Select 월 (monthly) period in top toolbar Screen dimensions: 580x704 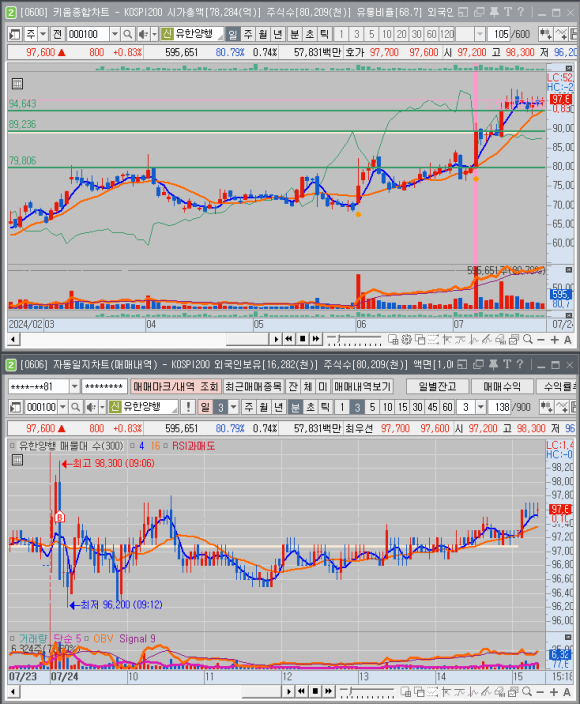[x=263, y=34]
